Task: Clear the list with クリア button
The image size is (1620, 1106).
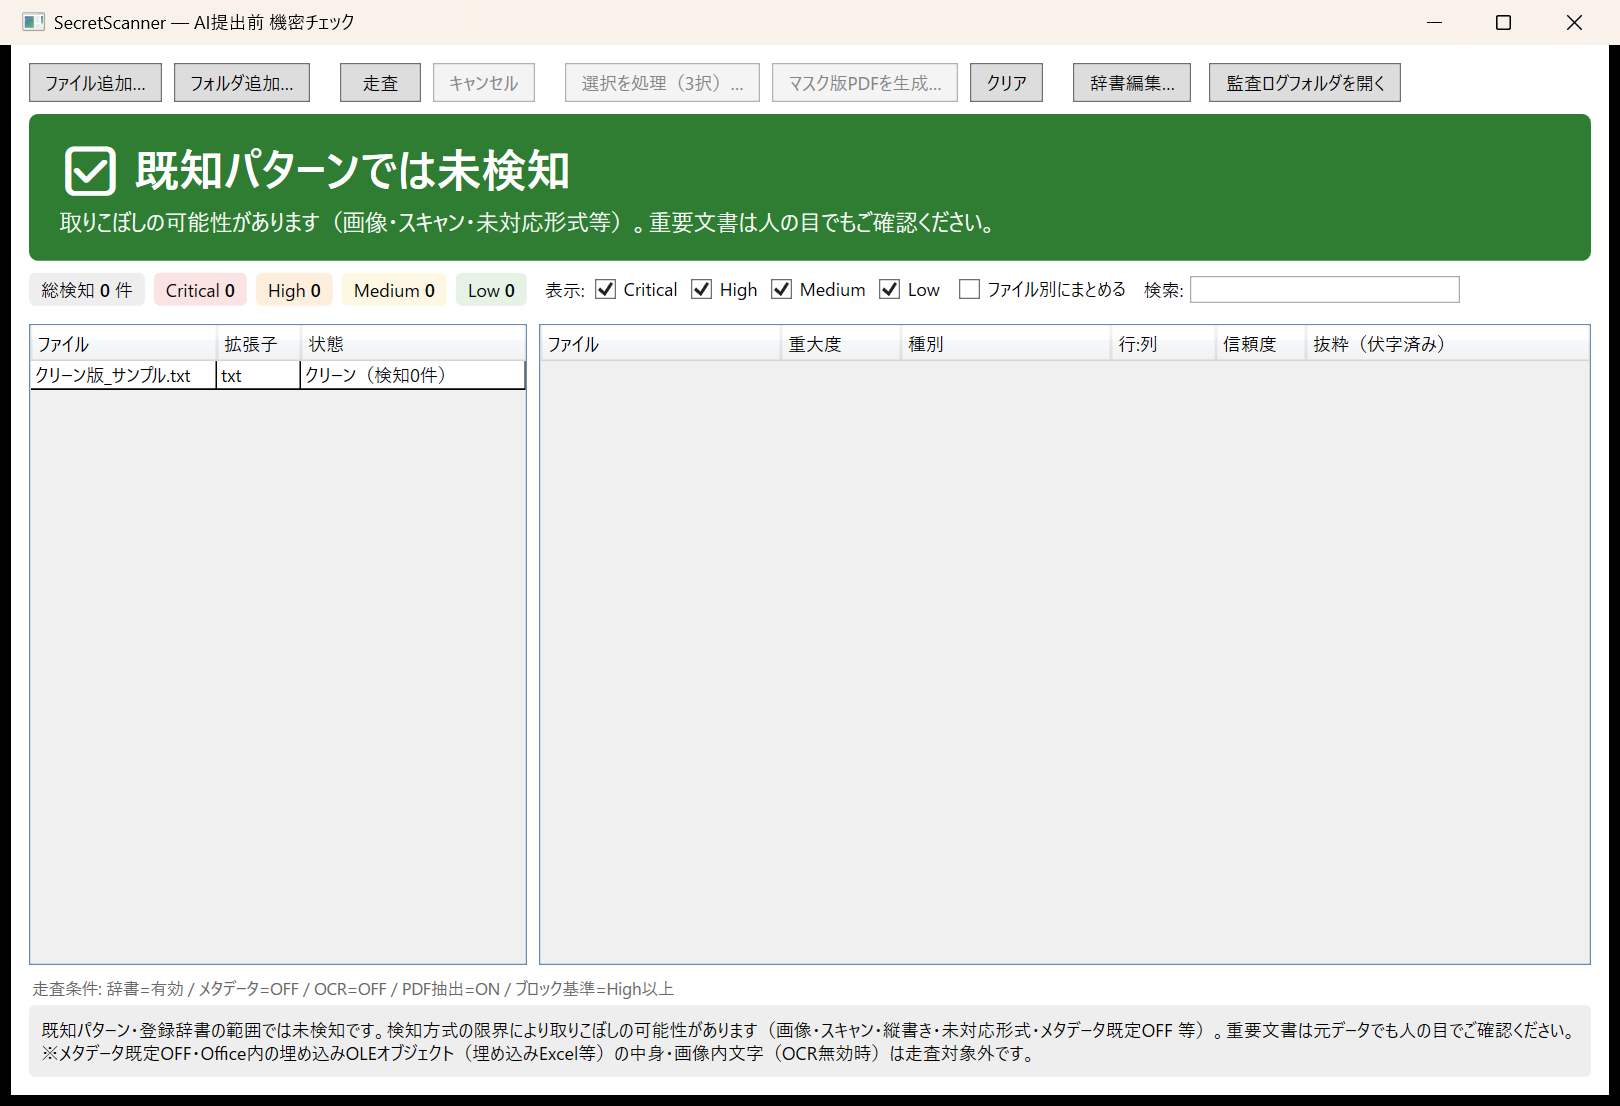Action: point(1006,83)
